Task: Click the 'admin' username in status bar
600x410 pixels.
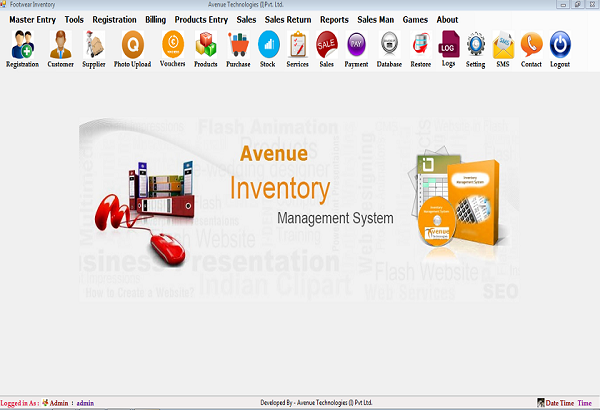Action: click(x=85, y=403)
